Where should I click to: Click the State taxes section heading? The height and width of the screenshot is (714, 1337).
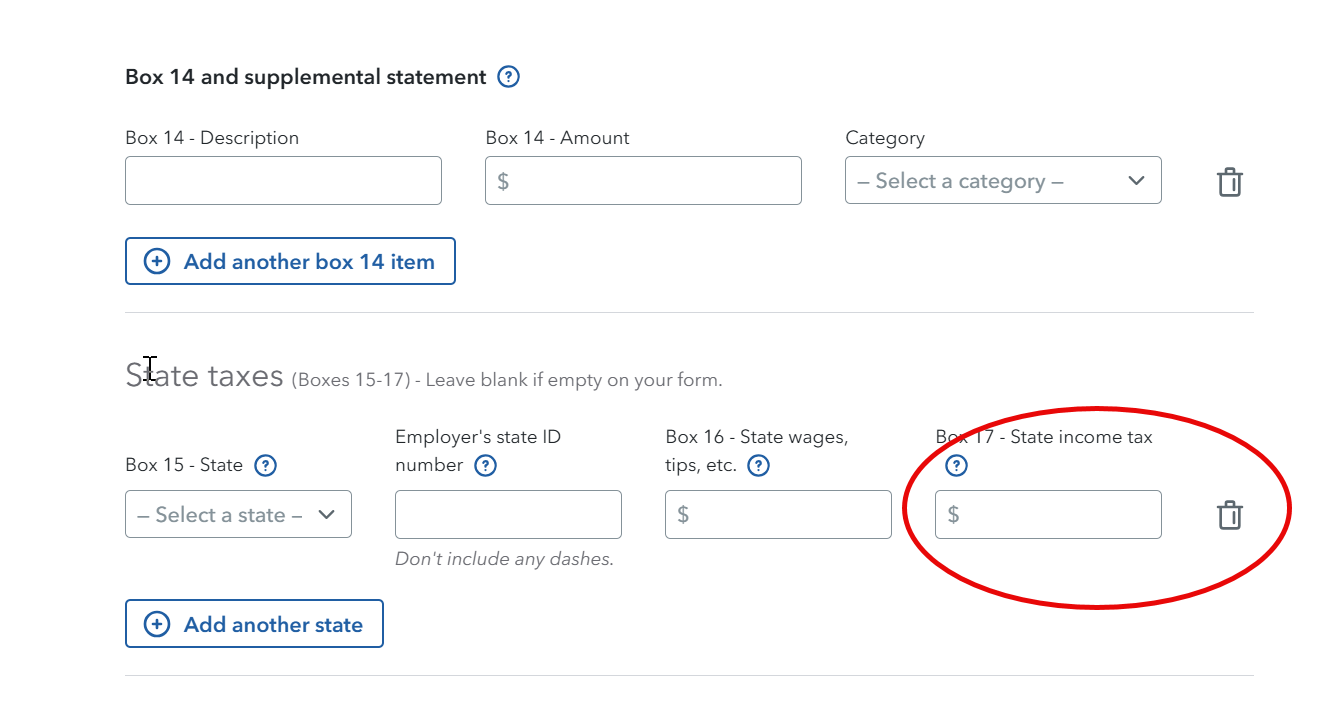[x=204, y=376]
